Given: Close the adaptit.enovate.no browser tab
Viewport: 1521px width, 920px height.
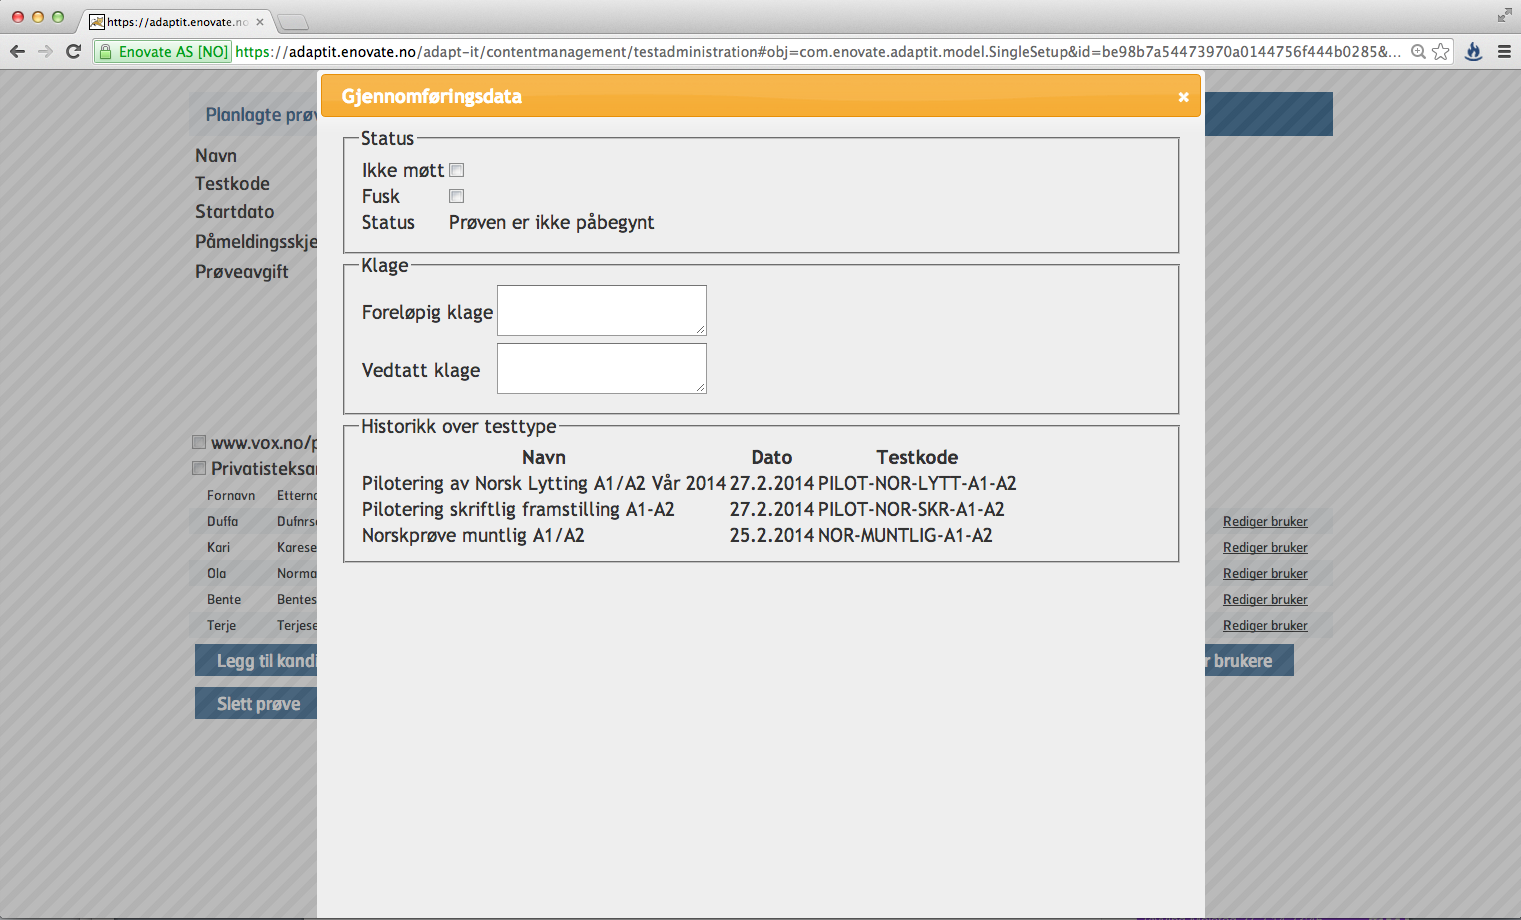Looking at the screenshot, I should coord(260,22).
